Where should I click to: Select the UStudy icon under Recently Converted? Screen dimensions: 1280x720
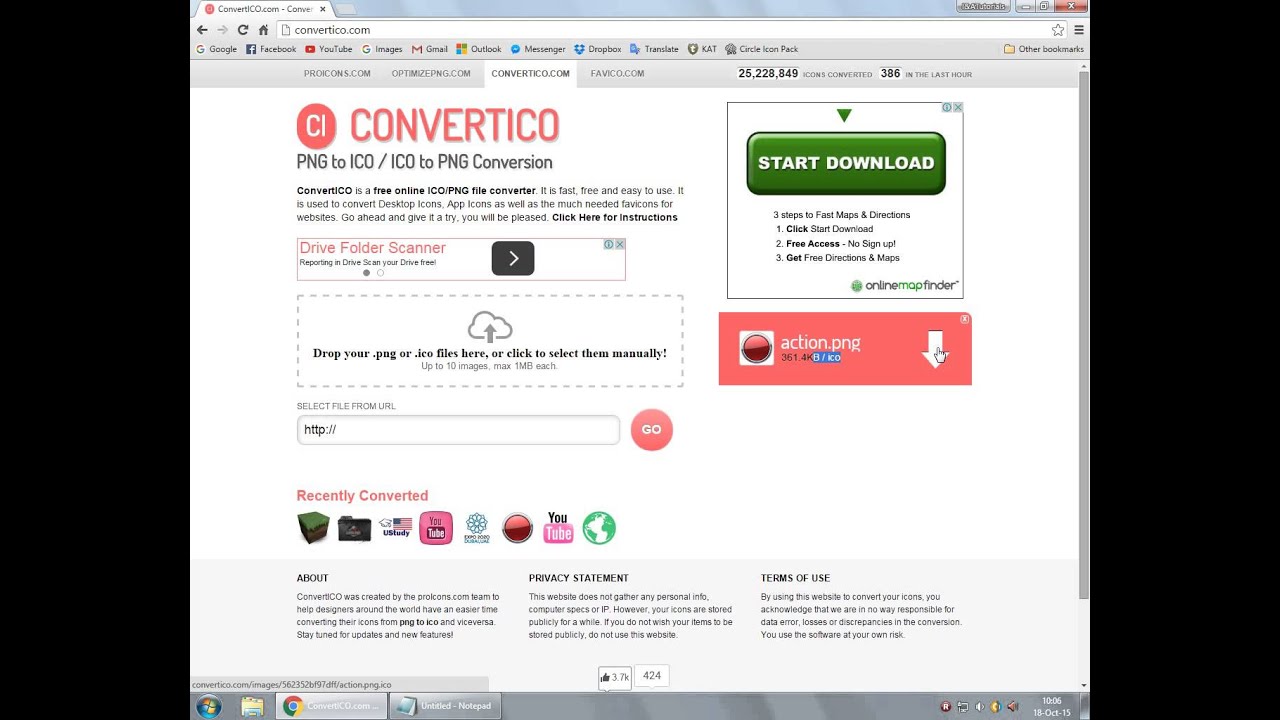pos(396,528)
